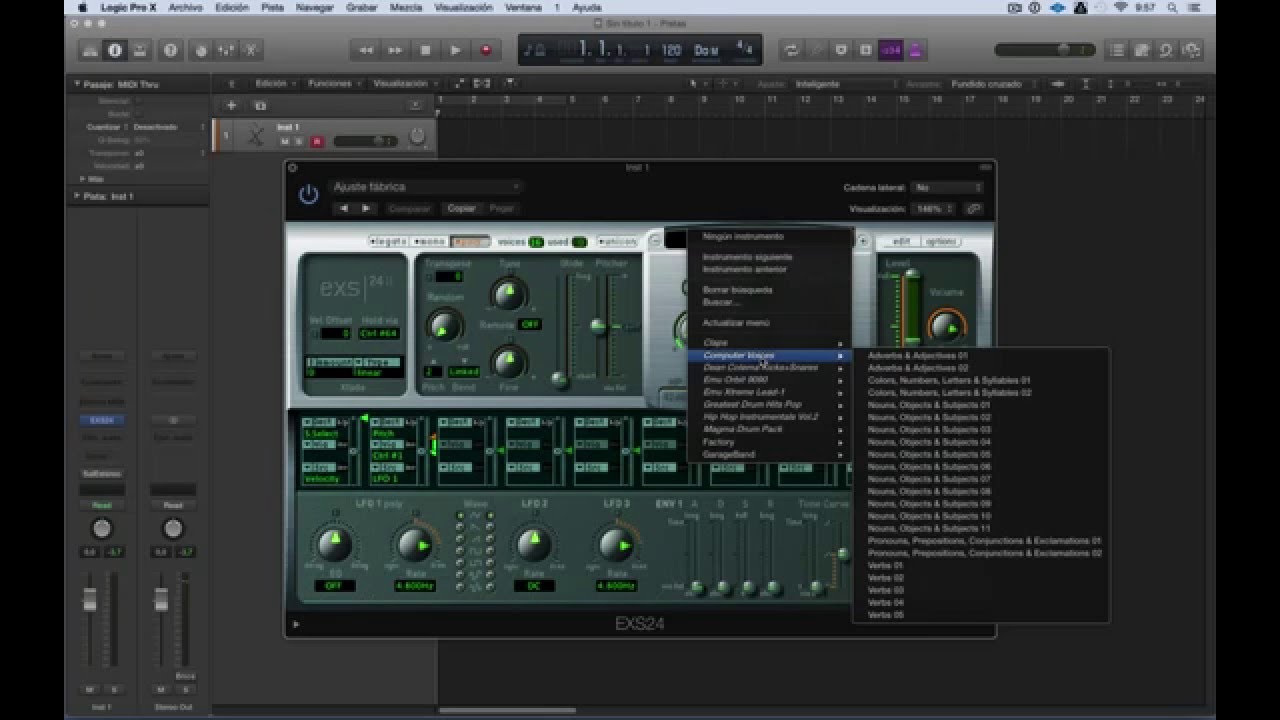This screenshot has width=1280, height=720.
Task: Open Loop Browser button
Action: pyautogui.click(x=1166, y=50)
